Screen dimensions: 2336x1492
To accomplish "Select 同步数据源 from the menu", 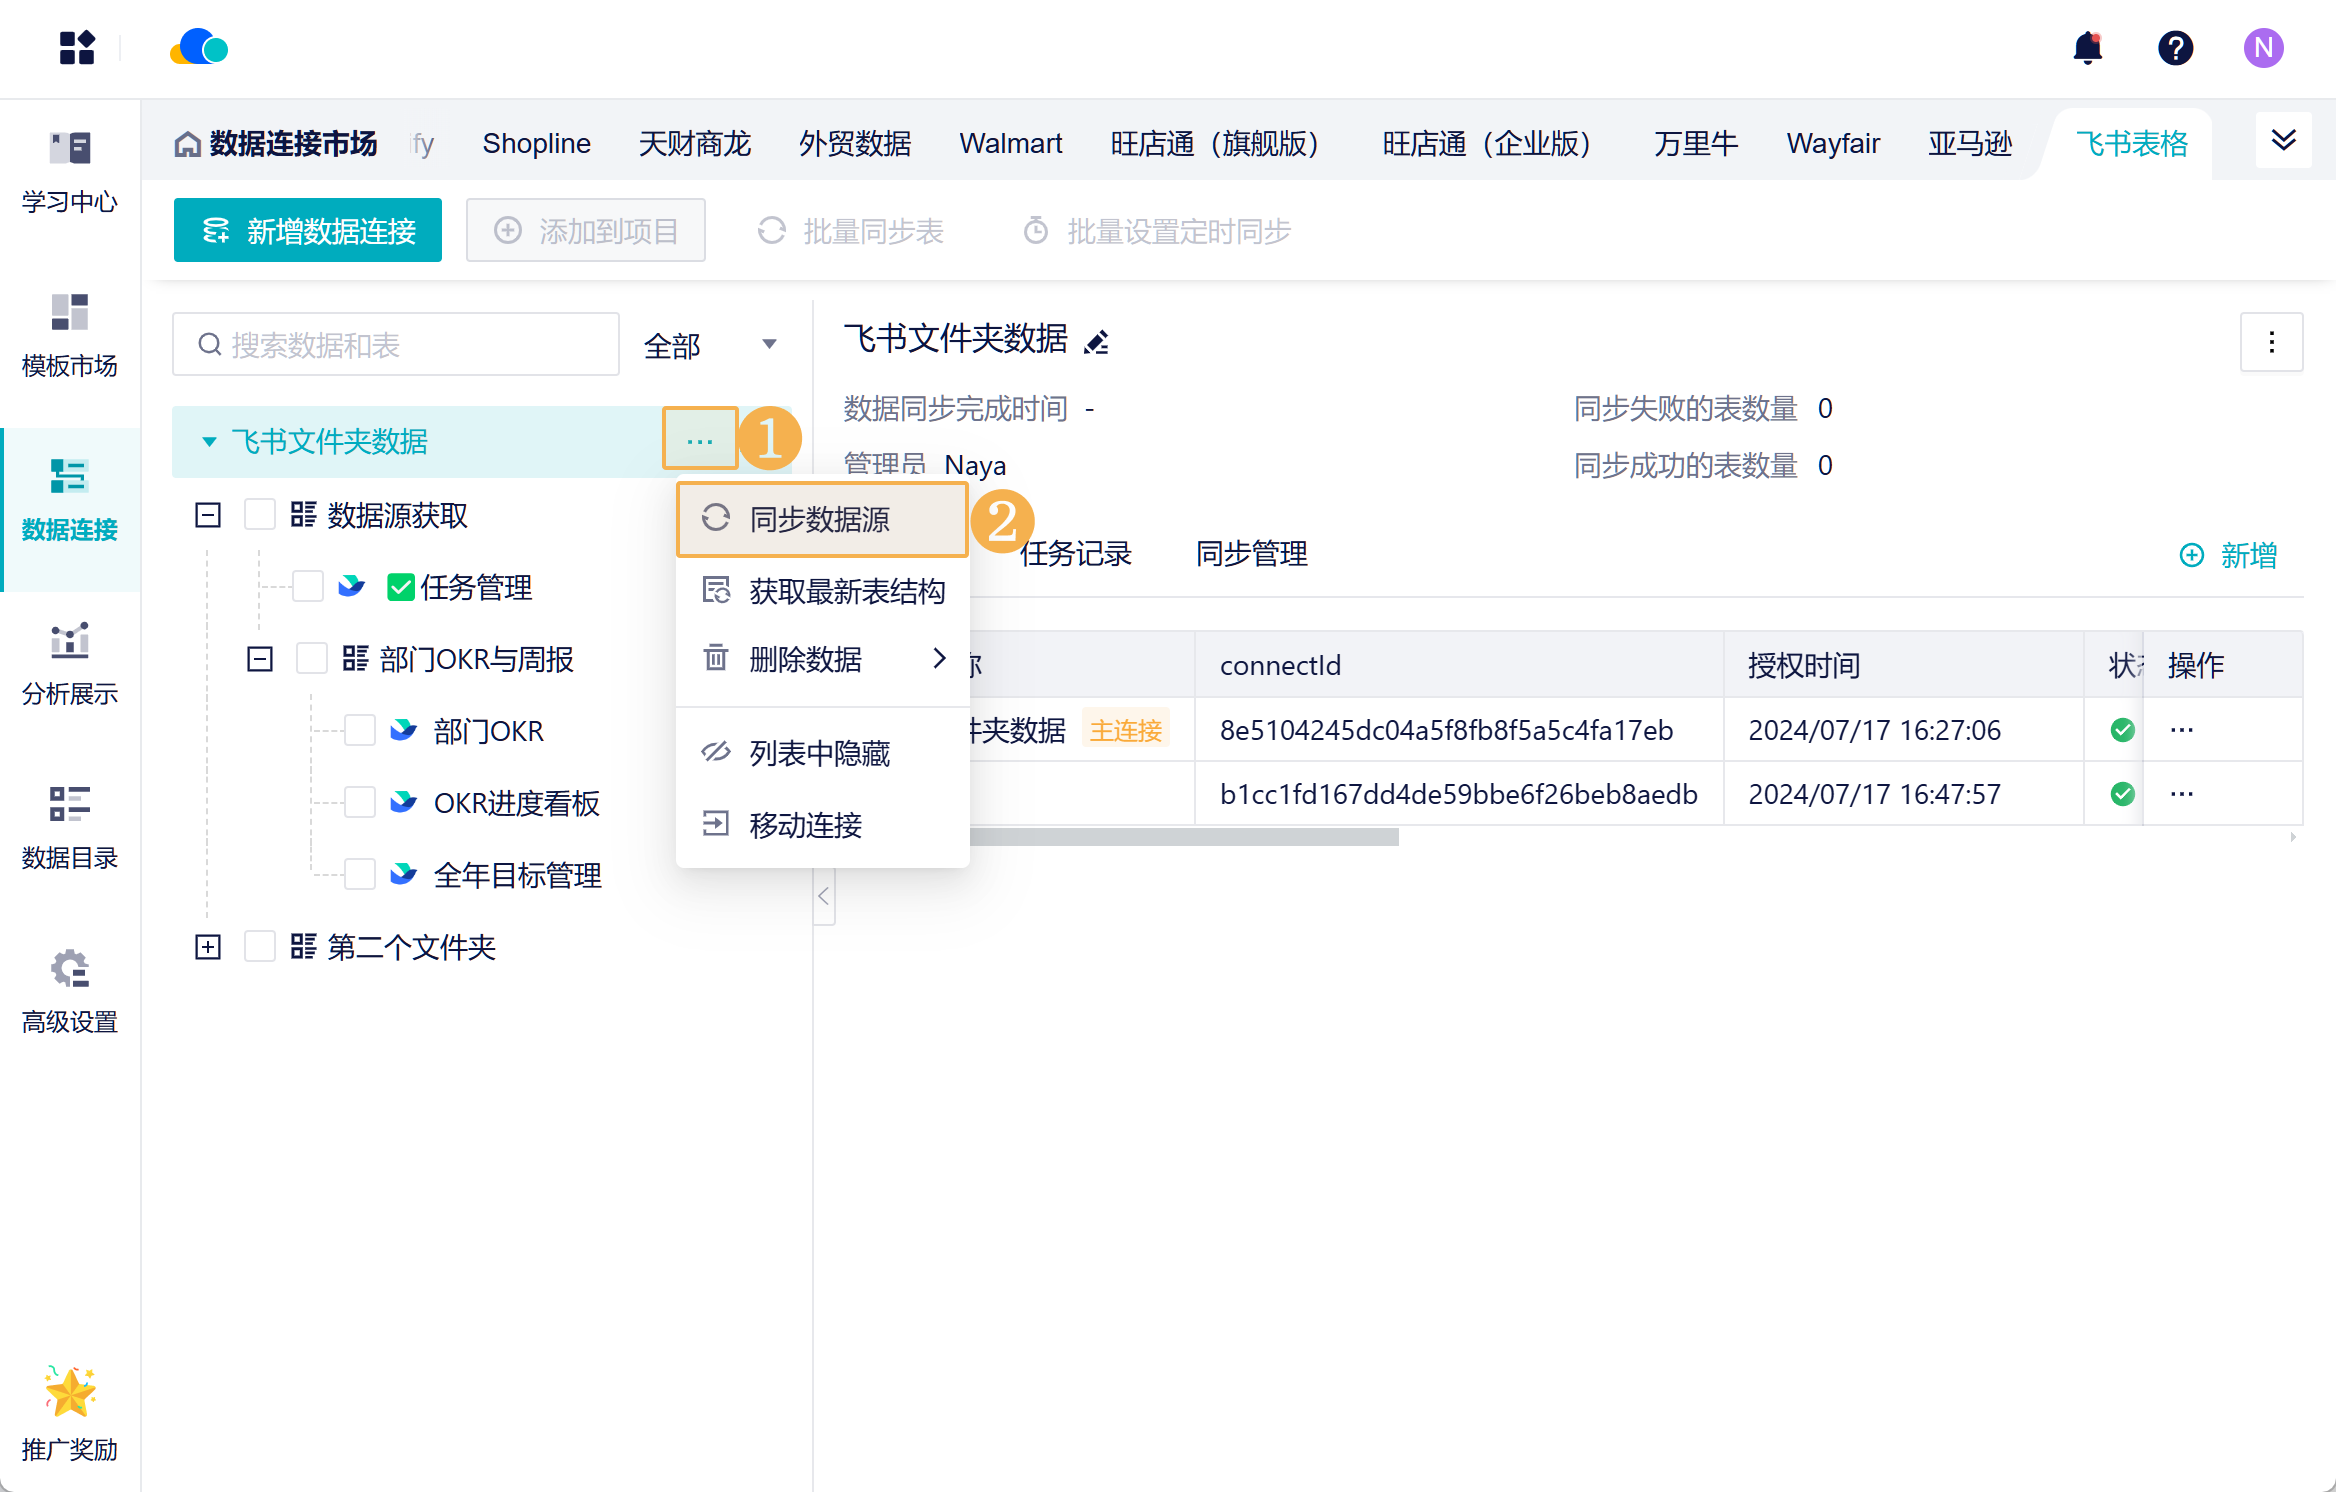I will pos(823,519).
